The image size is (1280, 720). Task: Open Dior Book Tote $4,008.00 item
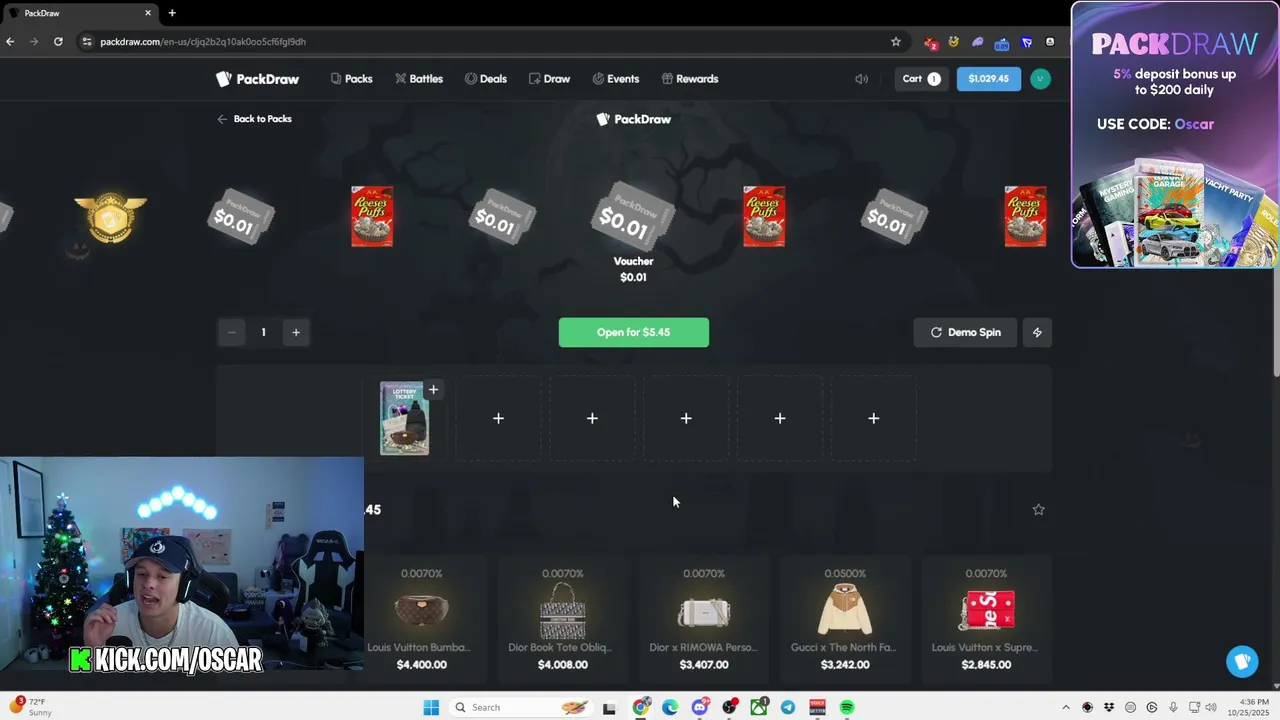coord(562,618)
